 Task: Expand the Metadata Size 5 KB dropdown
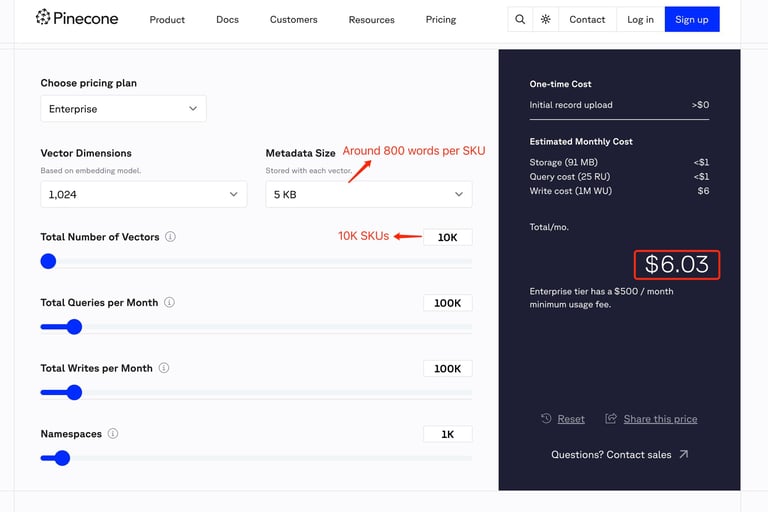(369, 195)
